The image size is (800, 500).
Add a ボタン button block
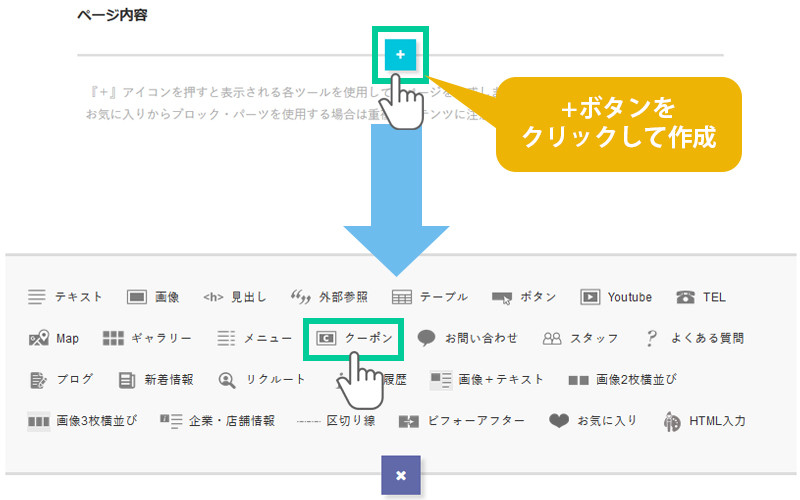[524, 297]
